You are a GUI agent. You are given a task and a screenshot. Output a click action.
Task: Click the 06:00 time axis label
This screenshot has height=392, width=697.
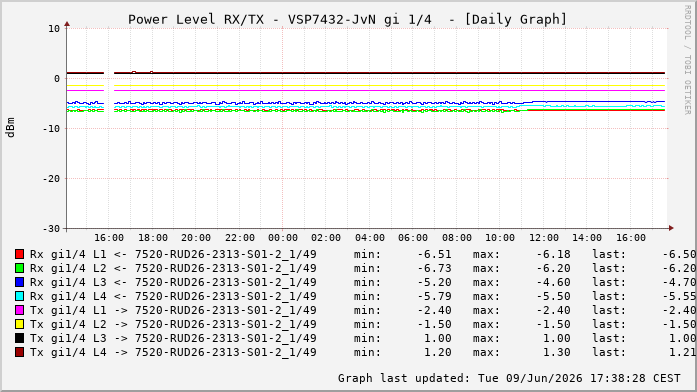(413, 238)
